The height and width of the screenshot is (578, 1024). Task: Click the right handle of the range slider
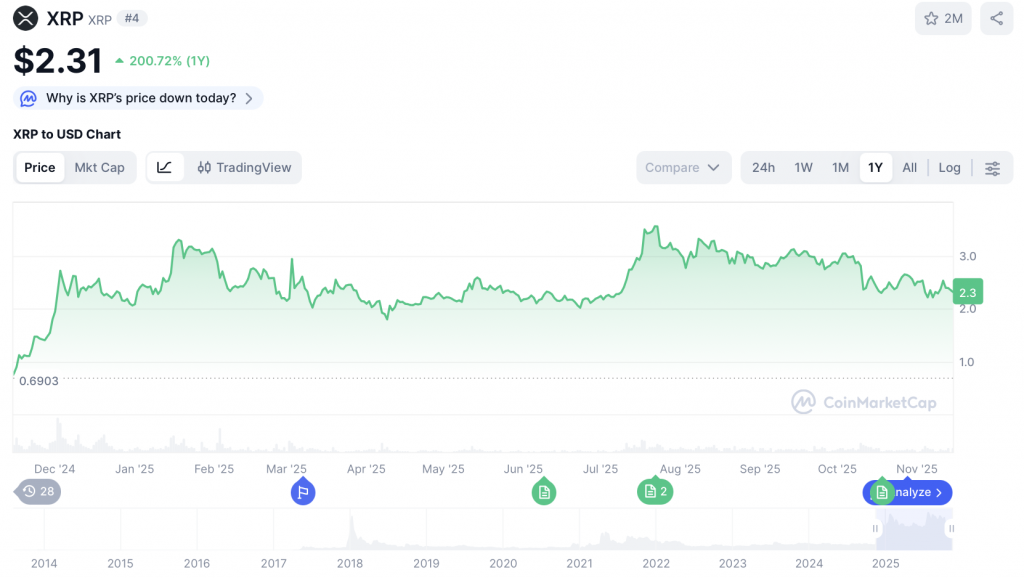[951, 528]
